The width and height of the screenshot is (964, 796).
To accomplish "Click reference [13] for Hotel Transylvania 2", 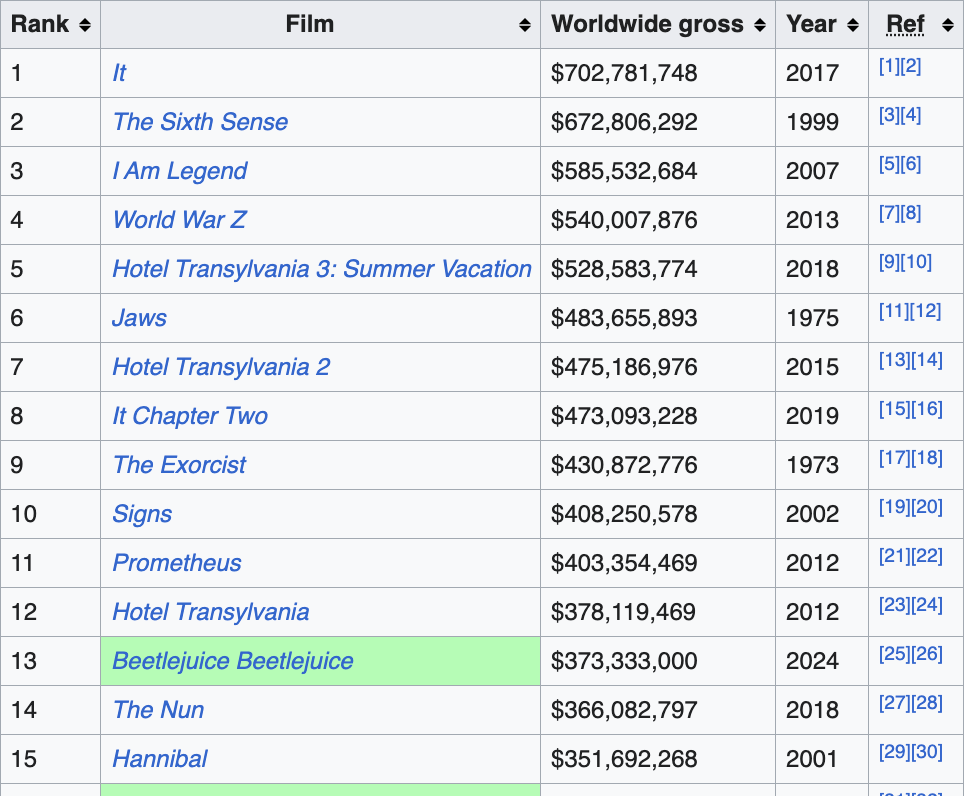I will pos(895,360).
